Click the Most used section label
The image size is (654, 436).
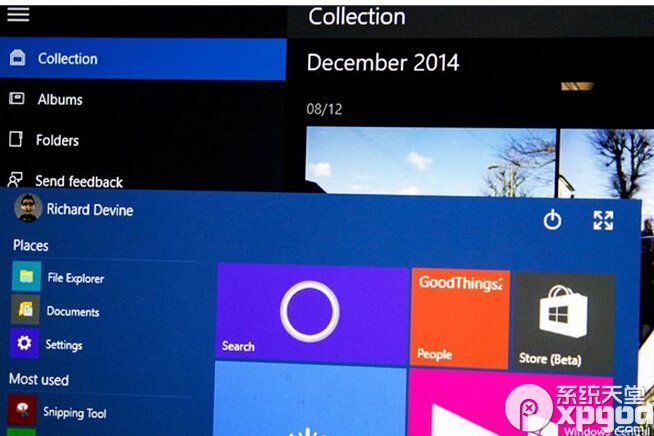click(39, 379)
